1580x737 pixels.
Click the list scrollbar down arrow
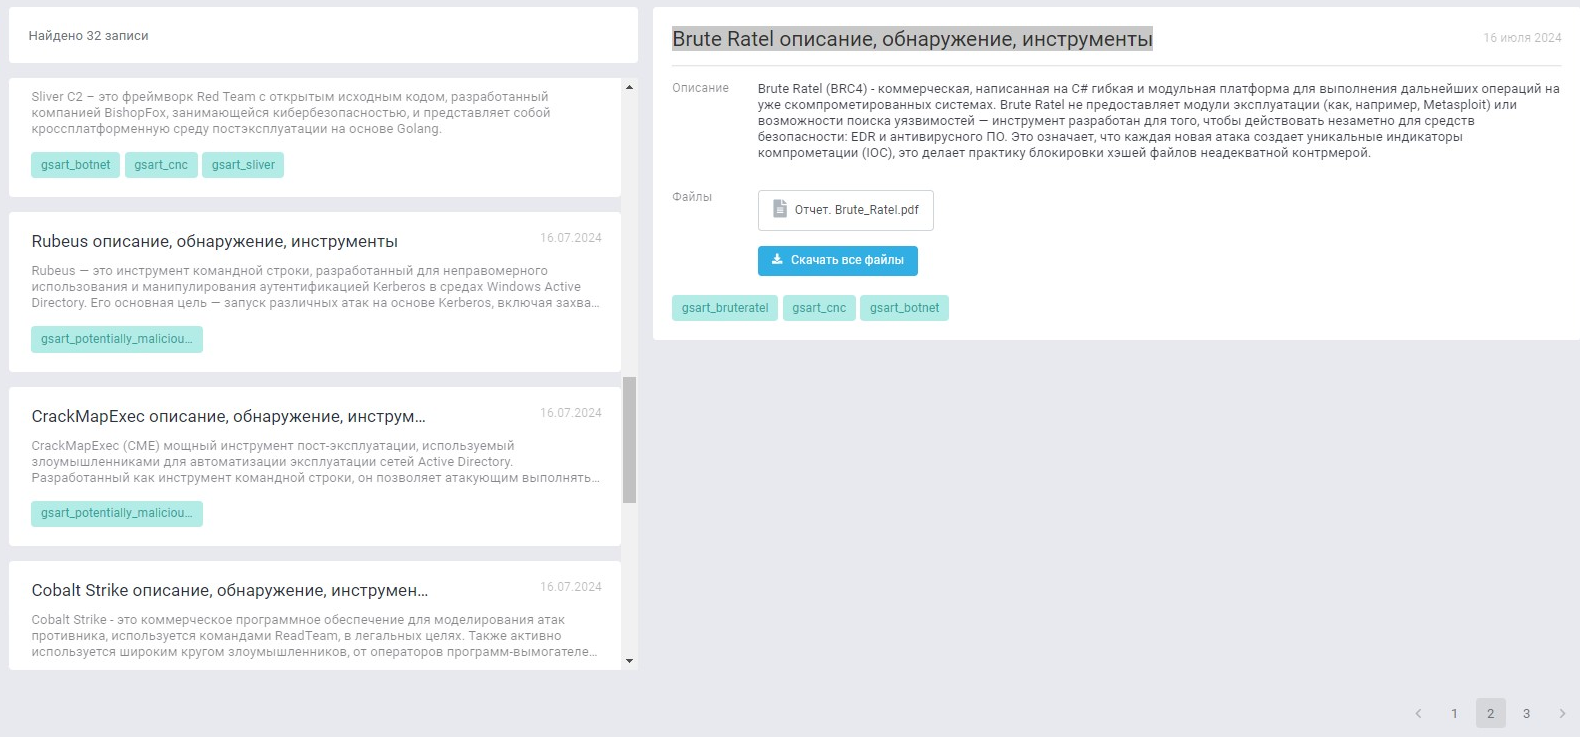click(629, 661)
